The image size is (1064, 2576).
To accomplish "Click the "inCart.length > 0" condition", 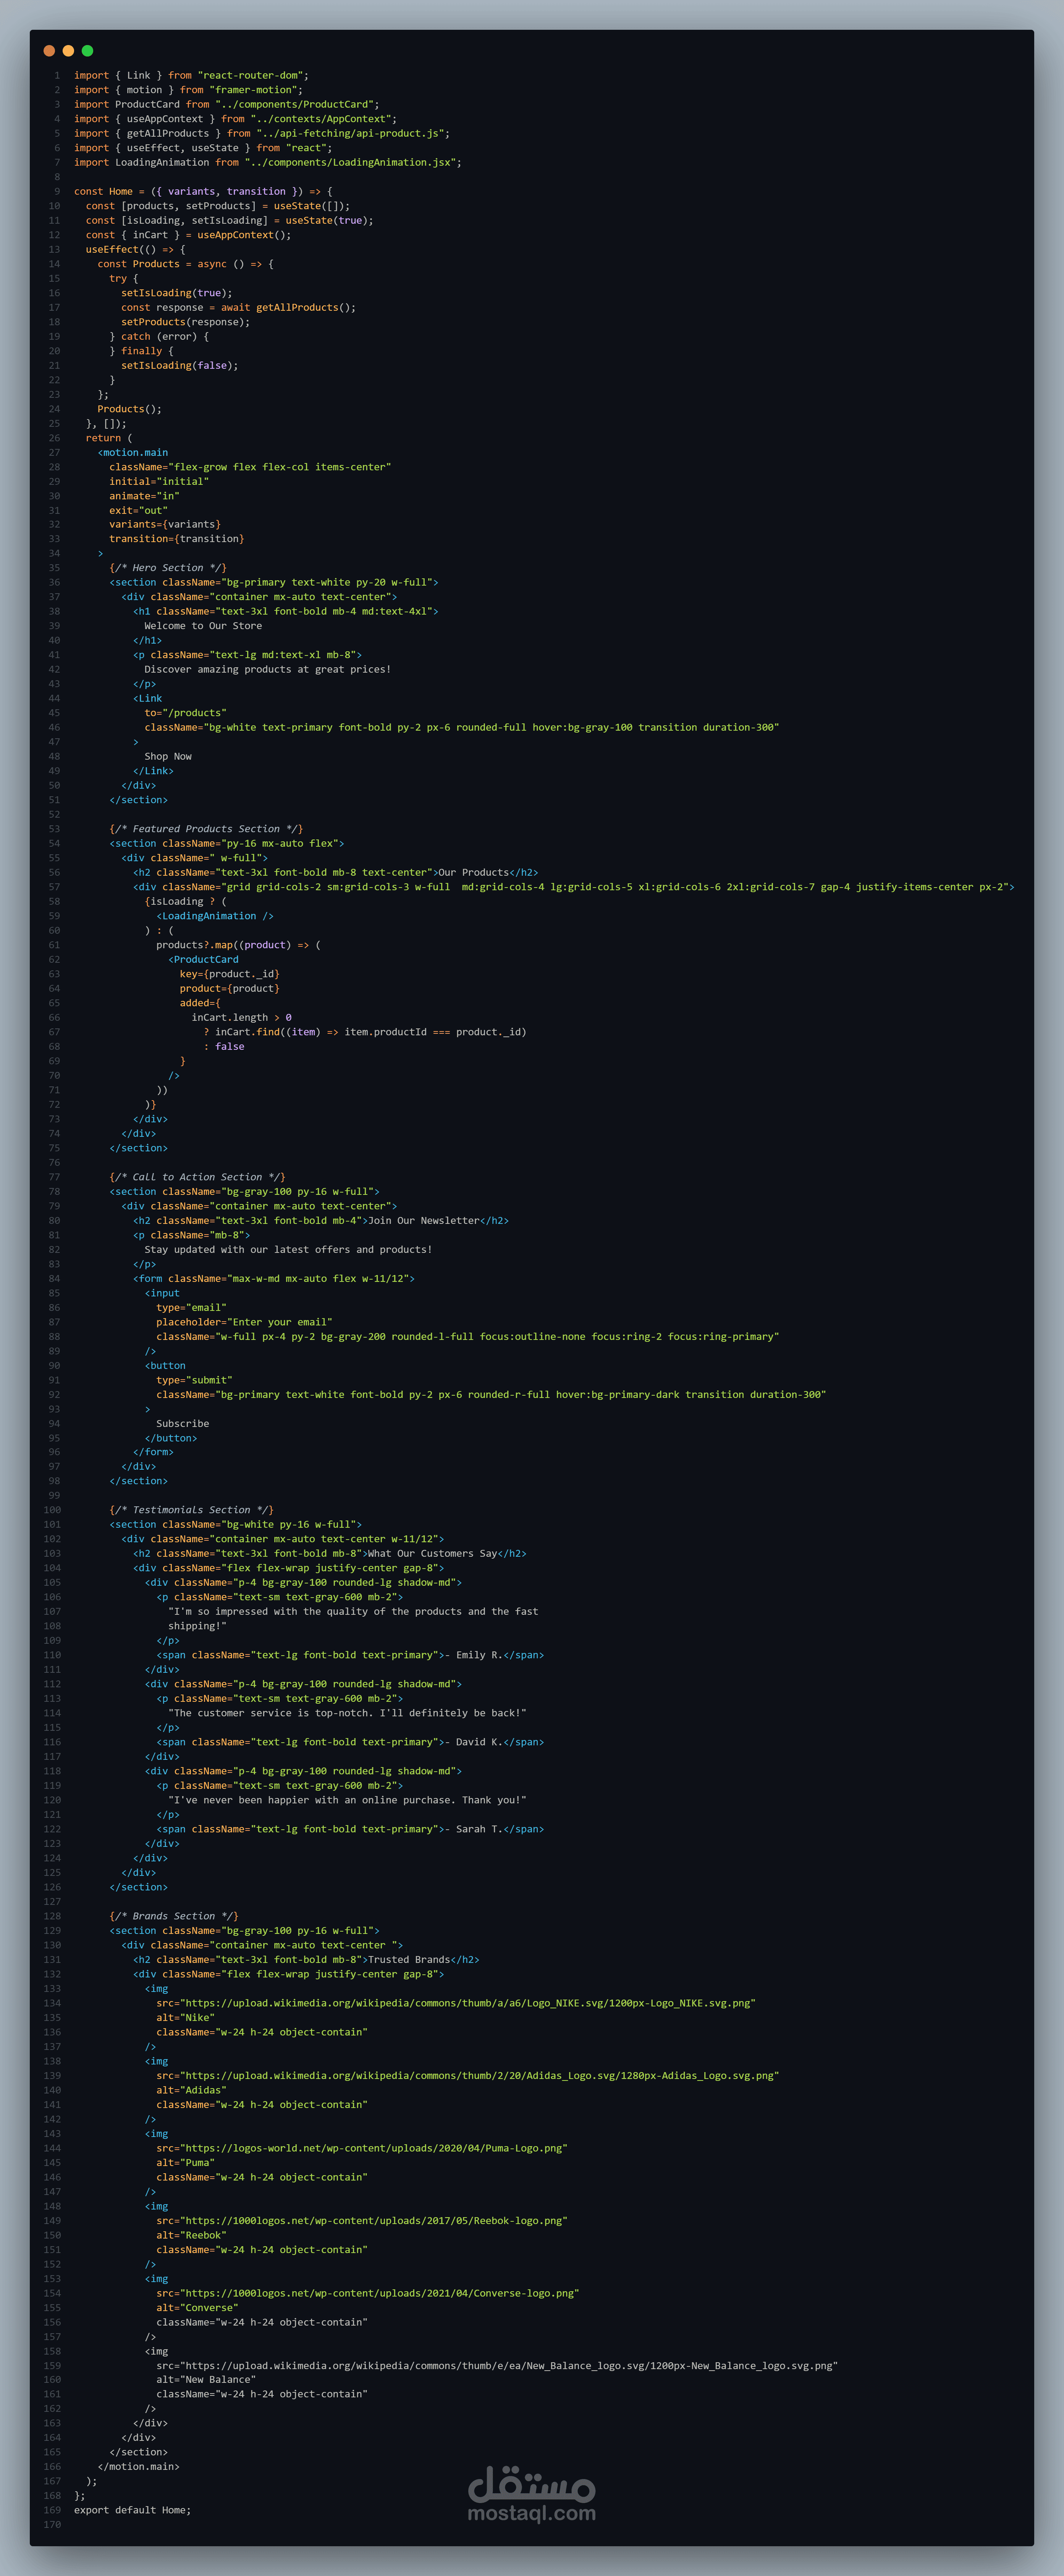I will [x=242, y=1018].
